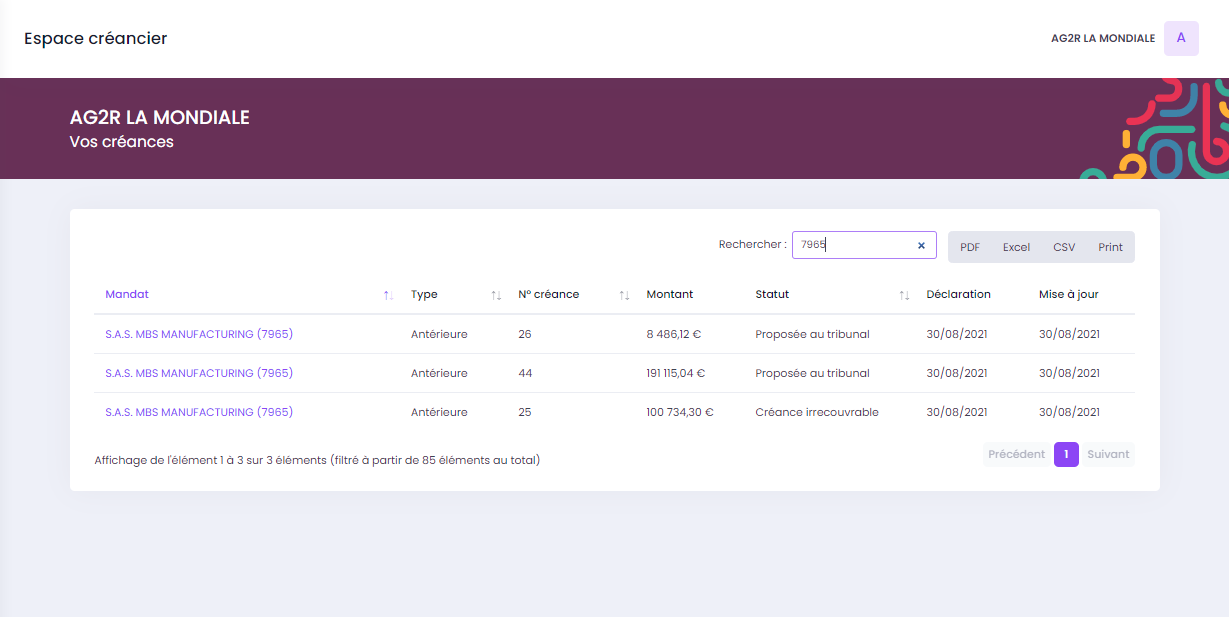
Task: Open the S.A.S. MBS MANUFACTURING link for créance 25
Action: coord(199,412)
